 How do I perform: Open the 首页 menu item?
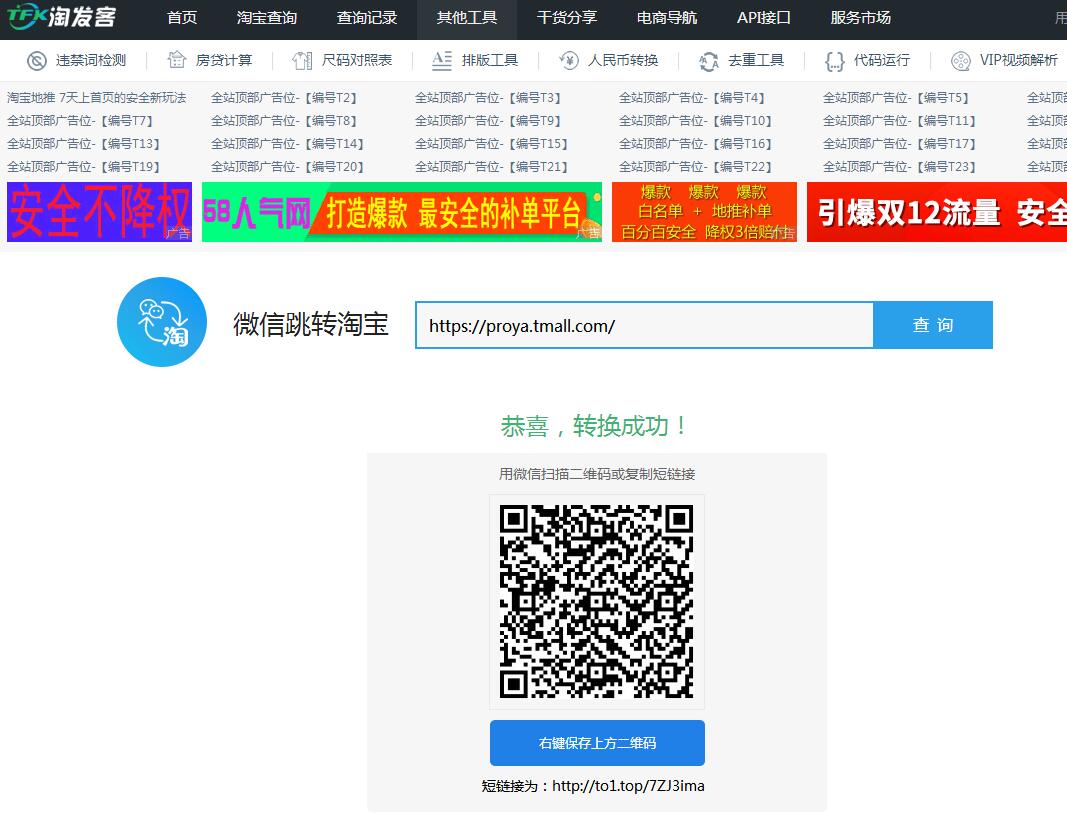[182, 18]
